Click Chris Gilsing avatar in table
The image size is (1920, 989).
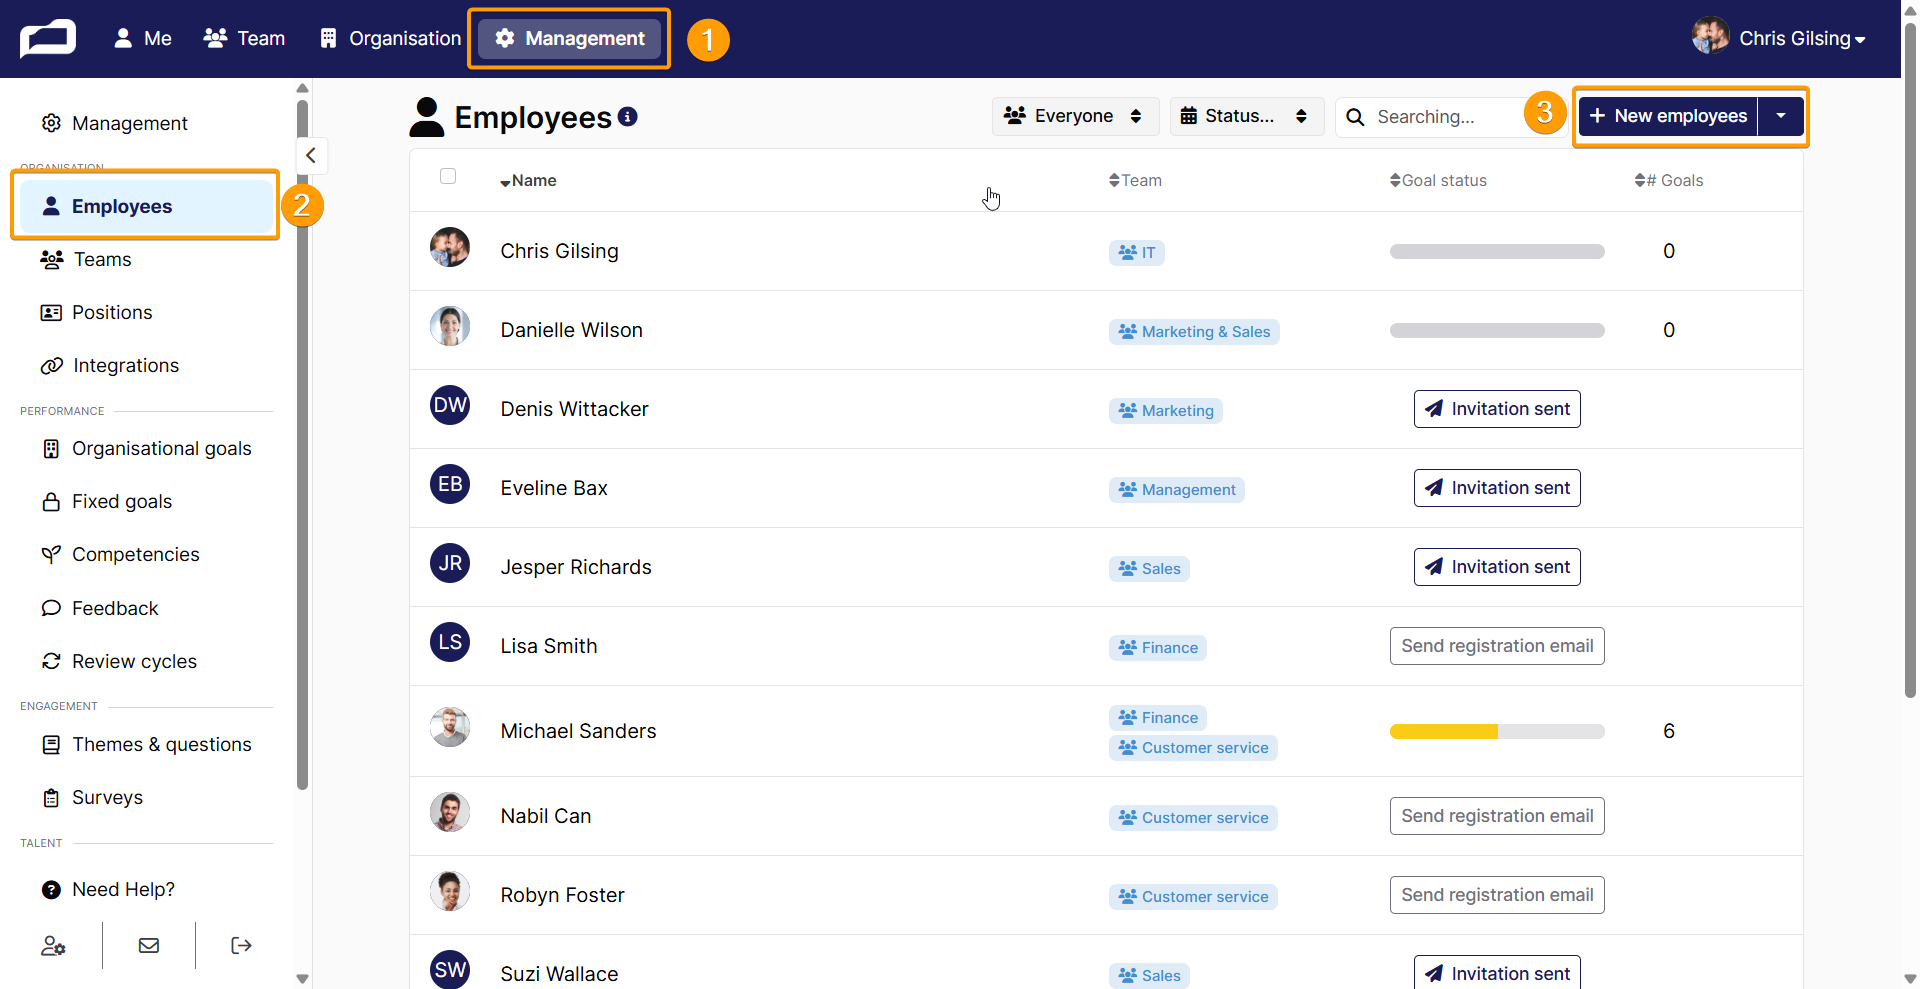tap(450, 247)
